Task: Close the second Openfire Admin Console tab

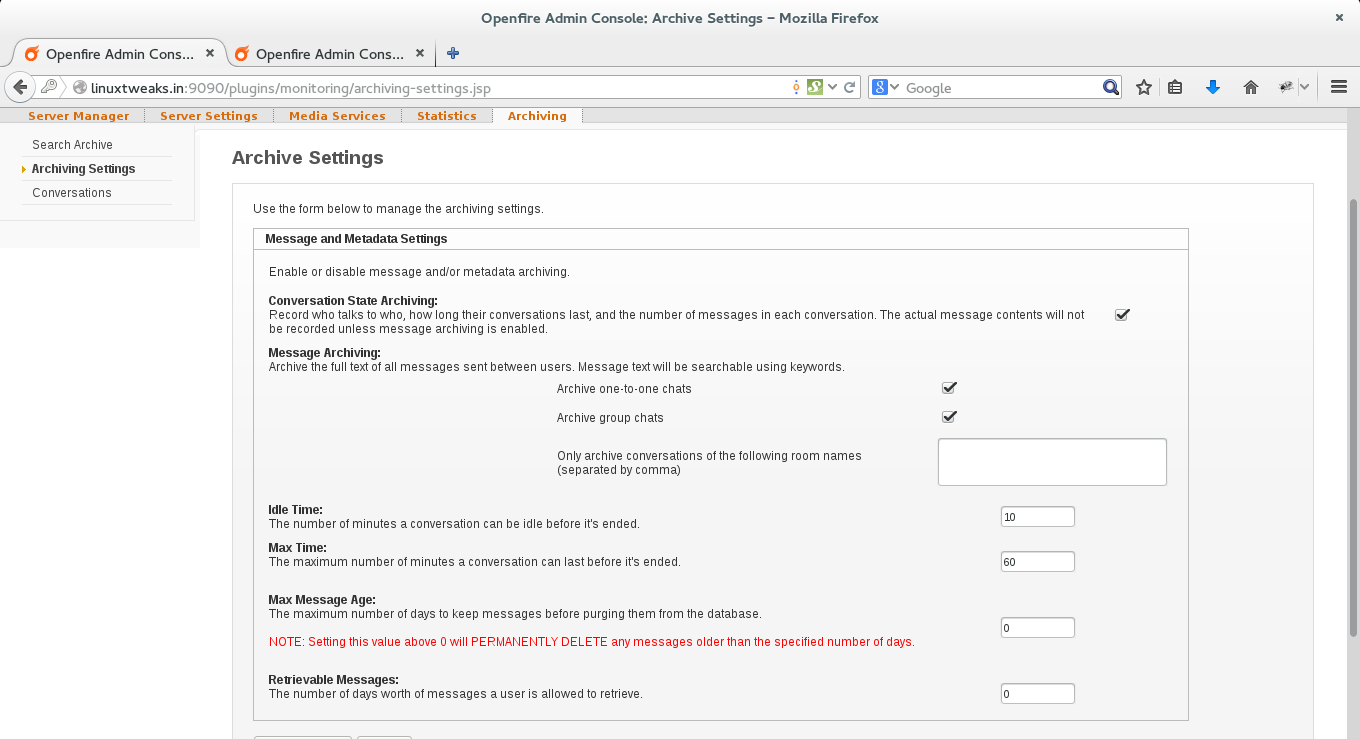Action: 419,53
